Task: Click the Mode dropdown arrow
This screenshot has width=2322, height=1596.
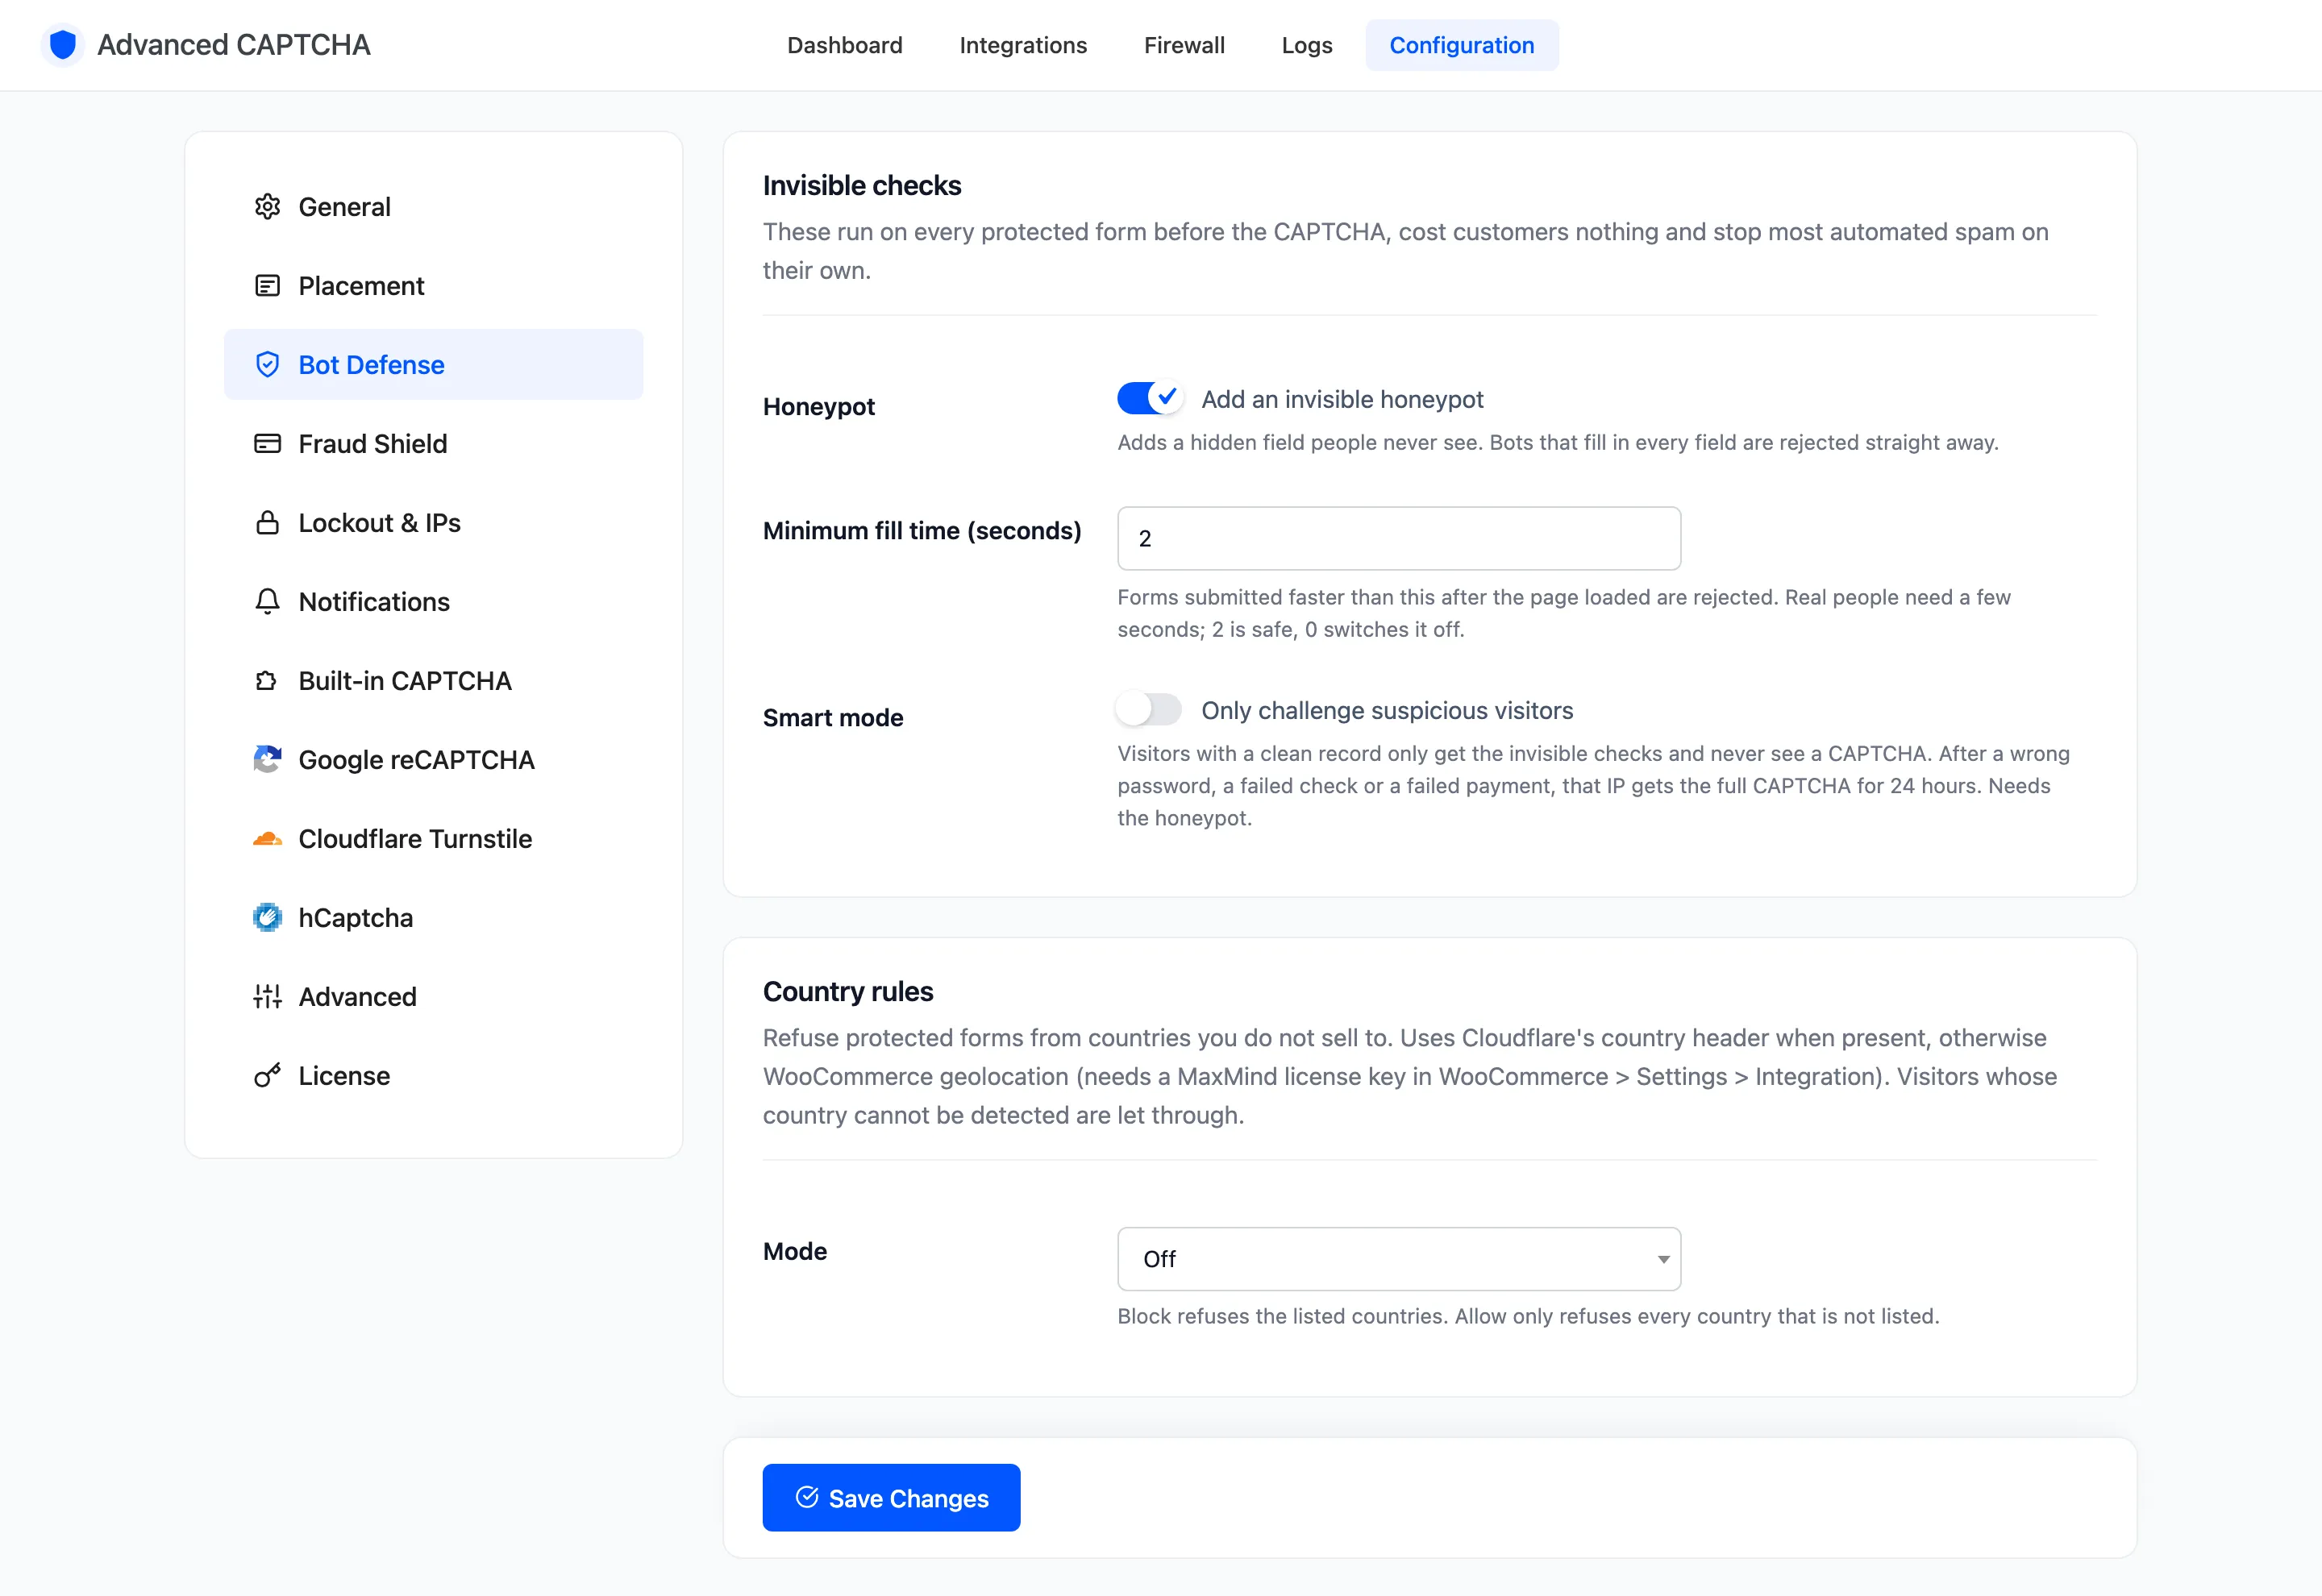Action: (x=1664, y=1260)
